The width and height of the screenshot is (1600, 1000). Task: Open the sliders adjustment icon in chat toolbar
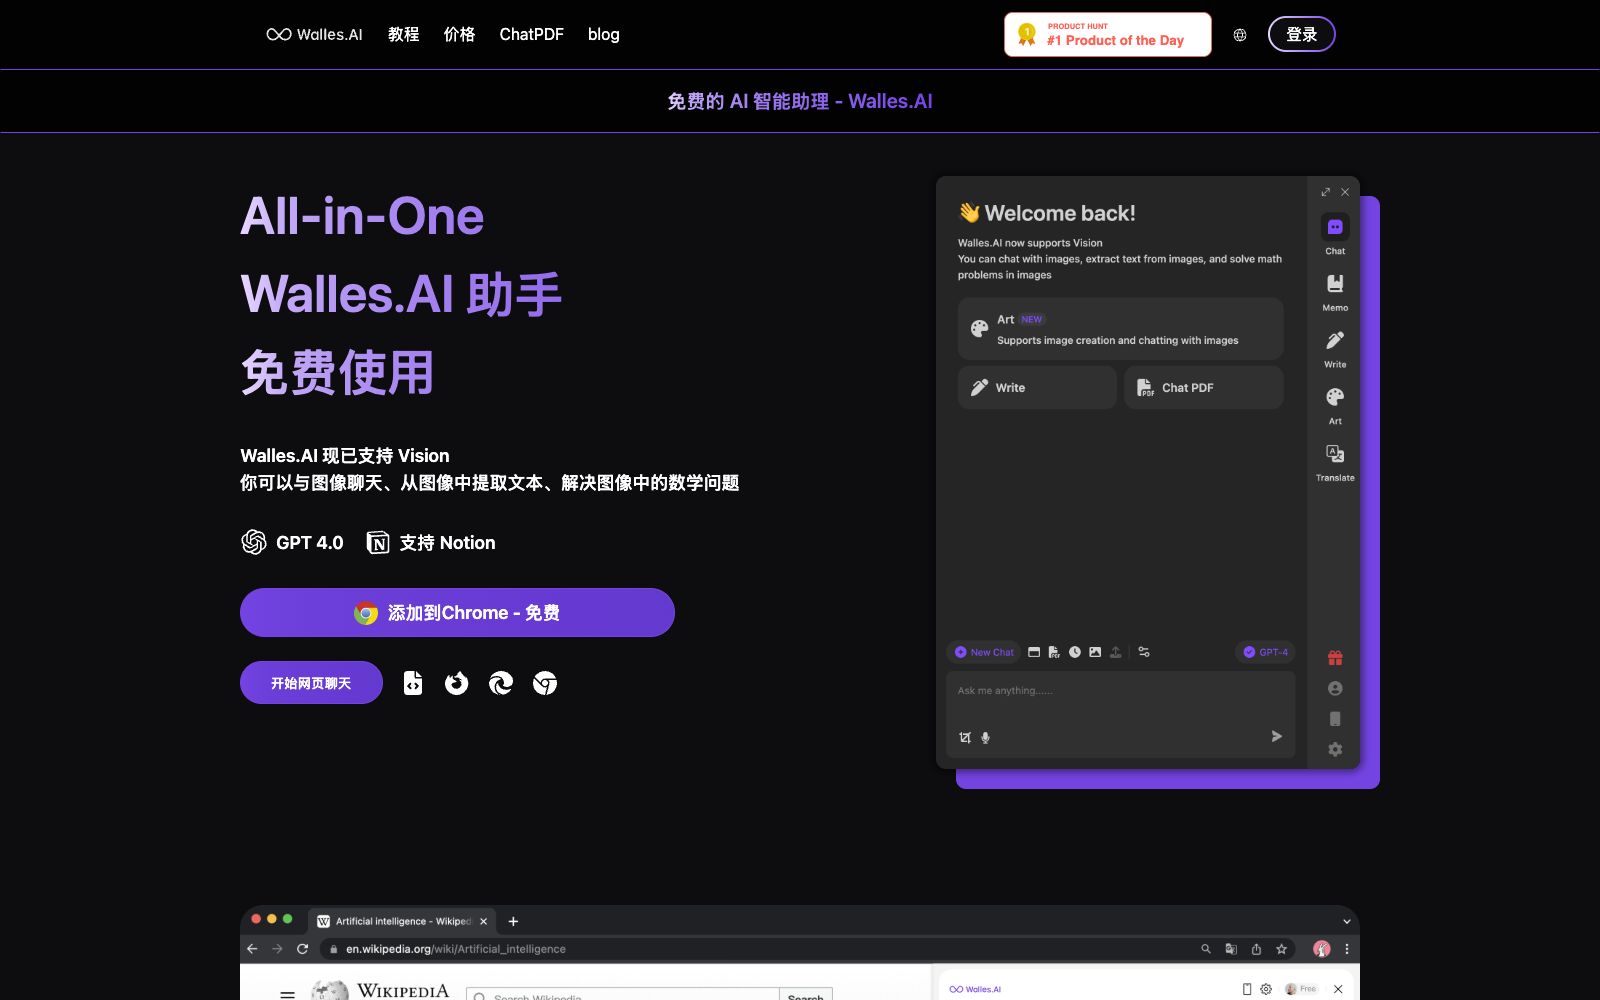tap(1144, 652)
